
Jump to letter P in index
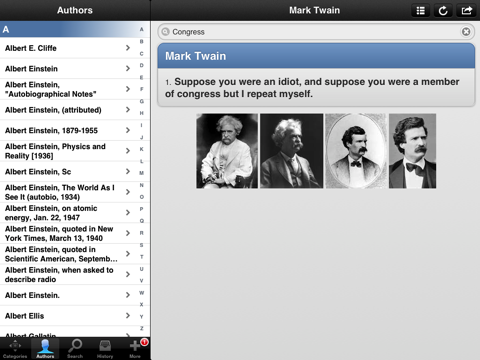click(x=142, y=209)
